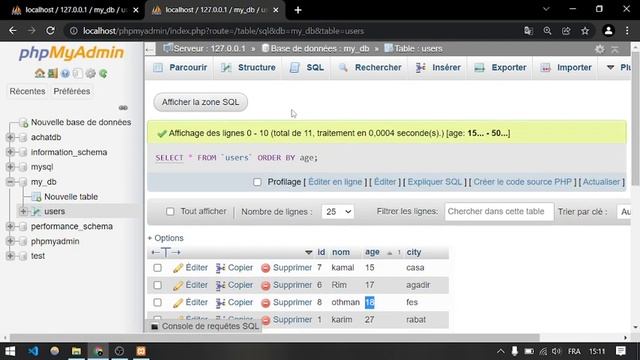This screenshot has width=640, height=360.
Task: Open the navigation settings gear icon
Action: [x=91, y=73]
